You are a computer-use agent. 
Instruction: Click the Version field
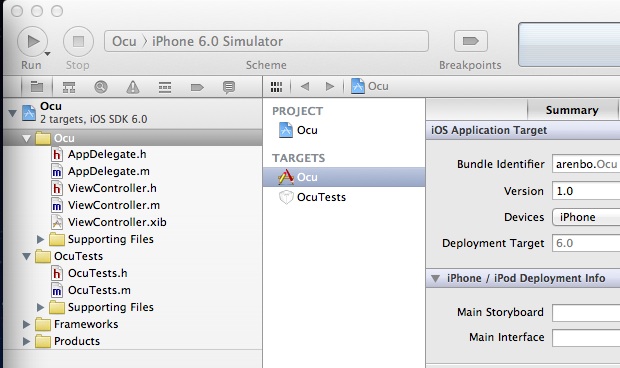coord(586,191)
